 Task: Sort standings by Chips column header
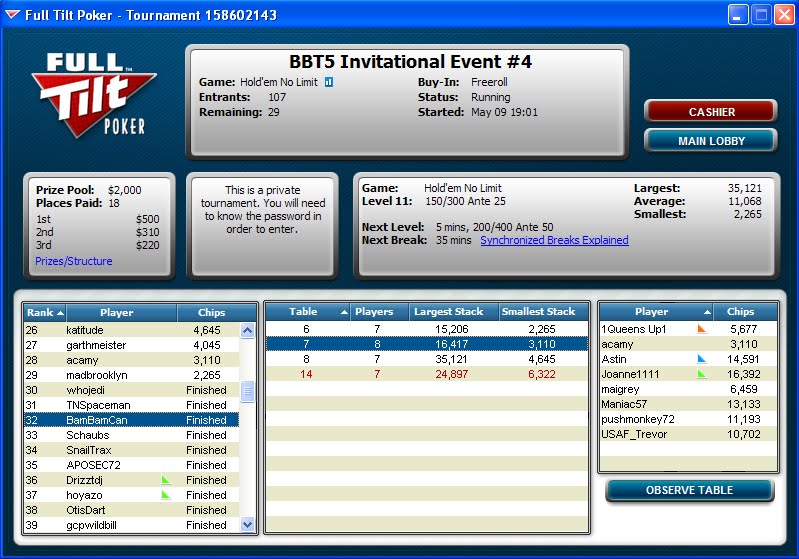pos(217,312)
